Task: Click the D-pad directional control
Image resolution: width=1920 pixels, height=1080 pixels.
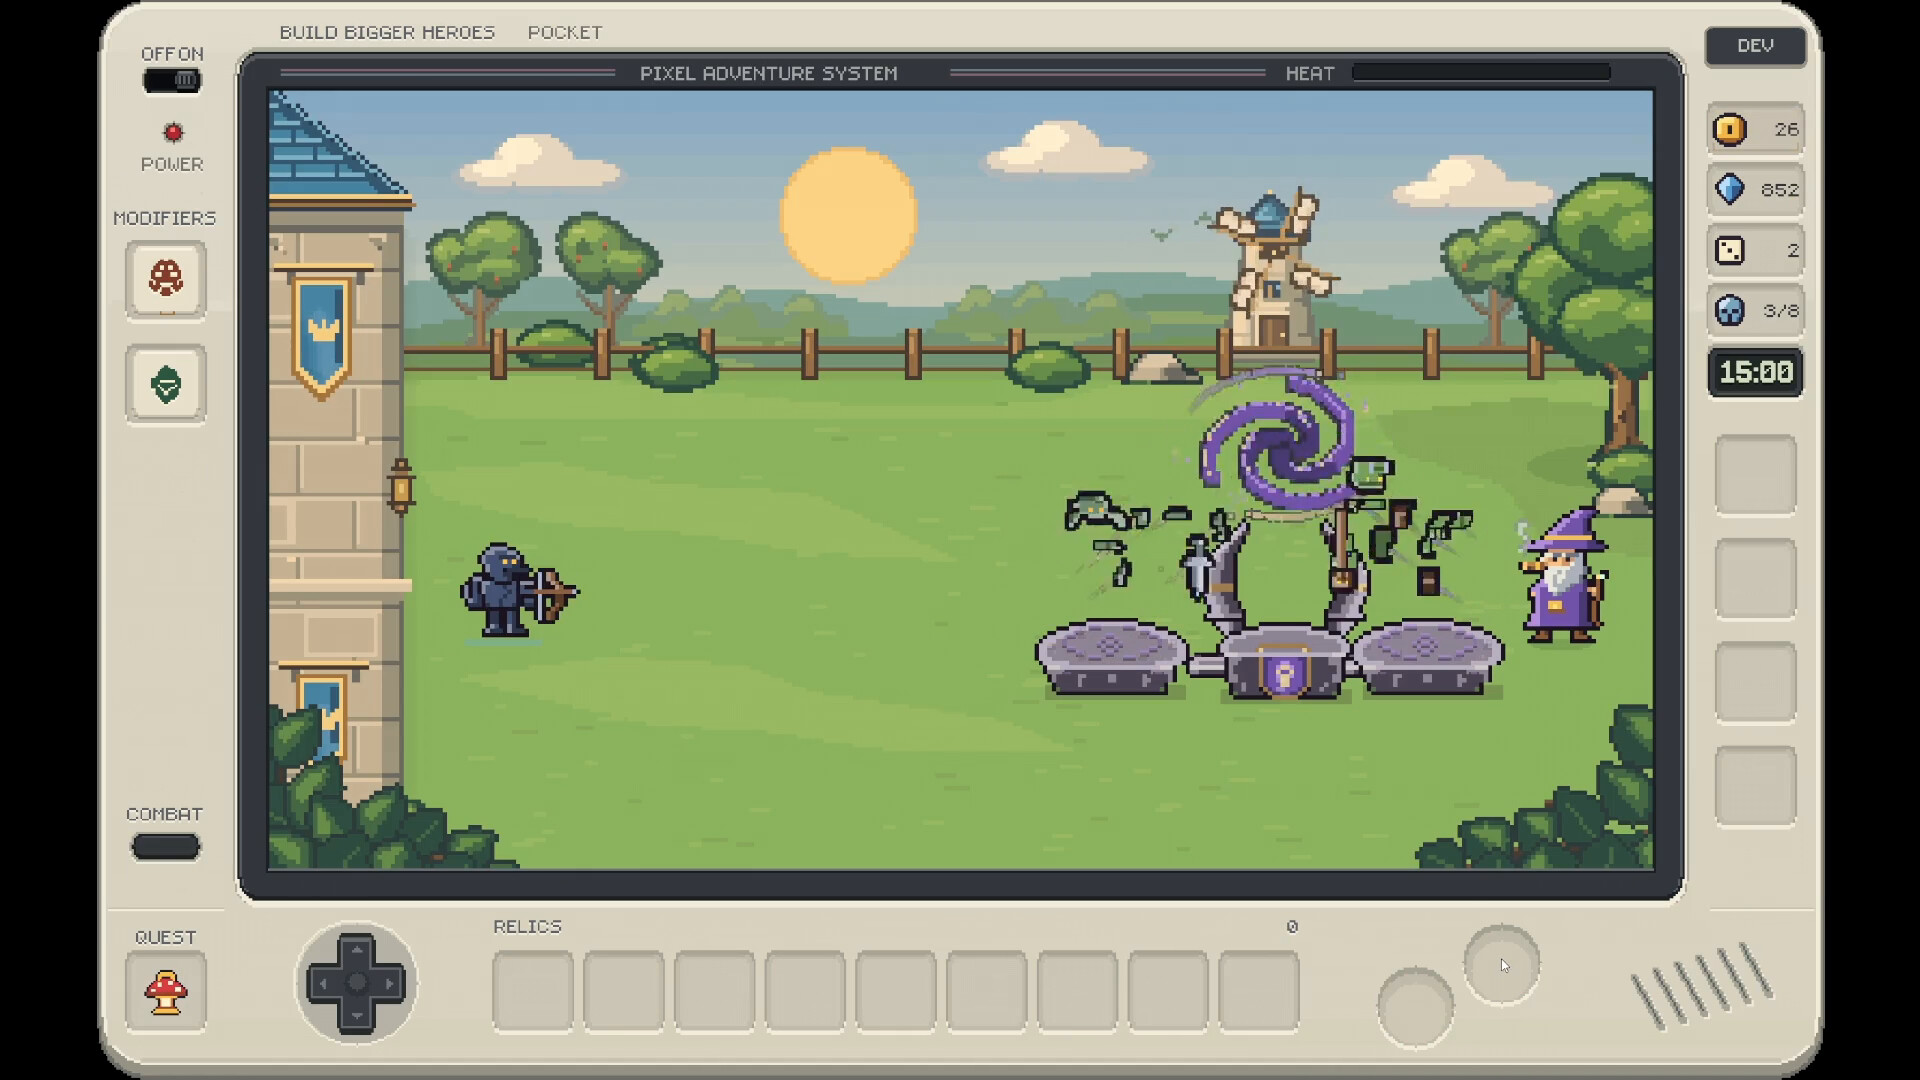Action: coord(356,983)
